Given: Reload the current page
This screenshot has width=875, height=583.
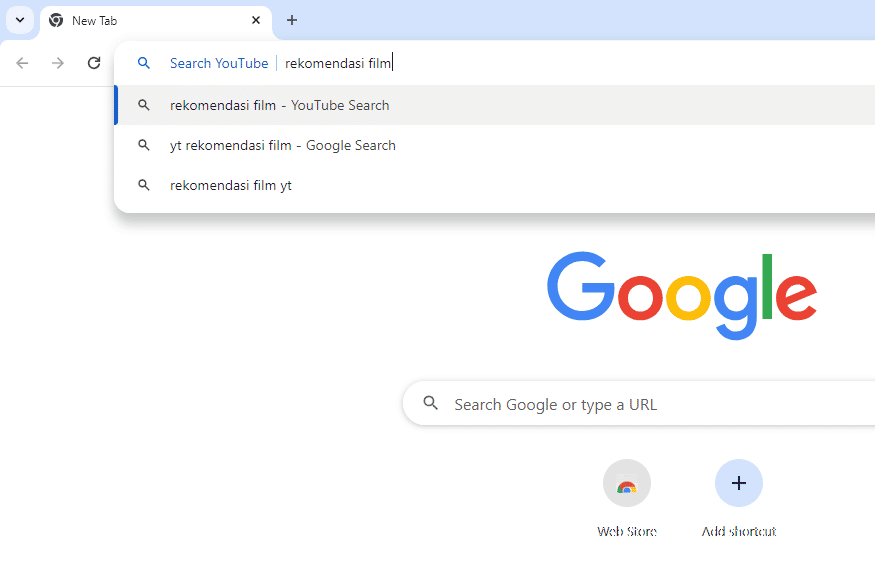Looking at the screenshot, I should coord(94,63).
